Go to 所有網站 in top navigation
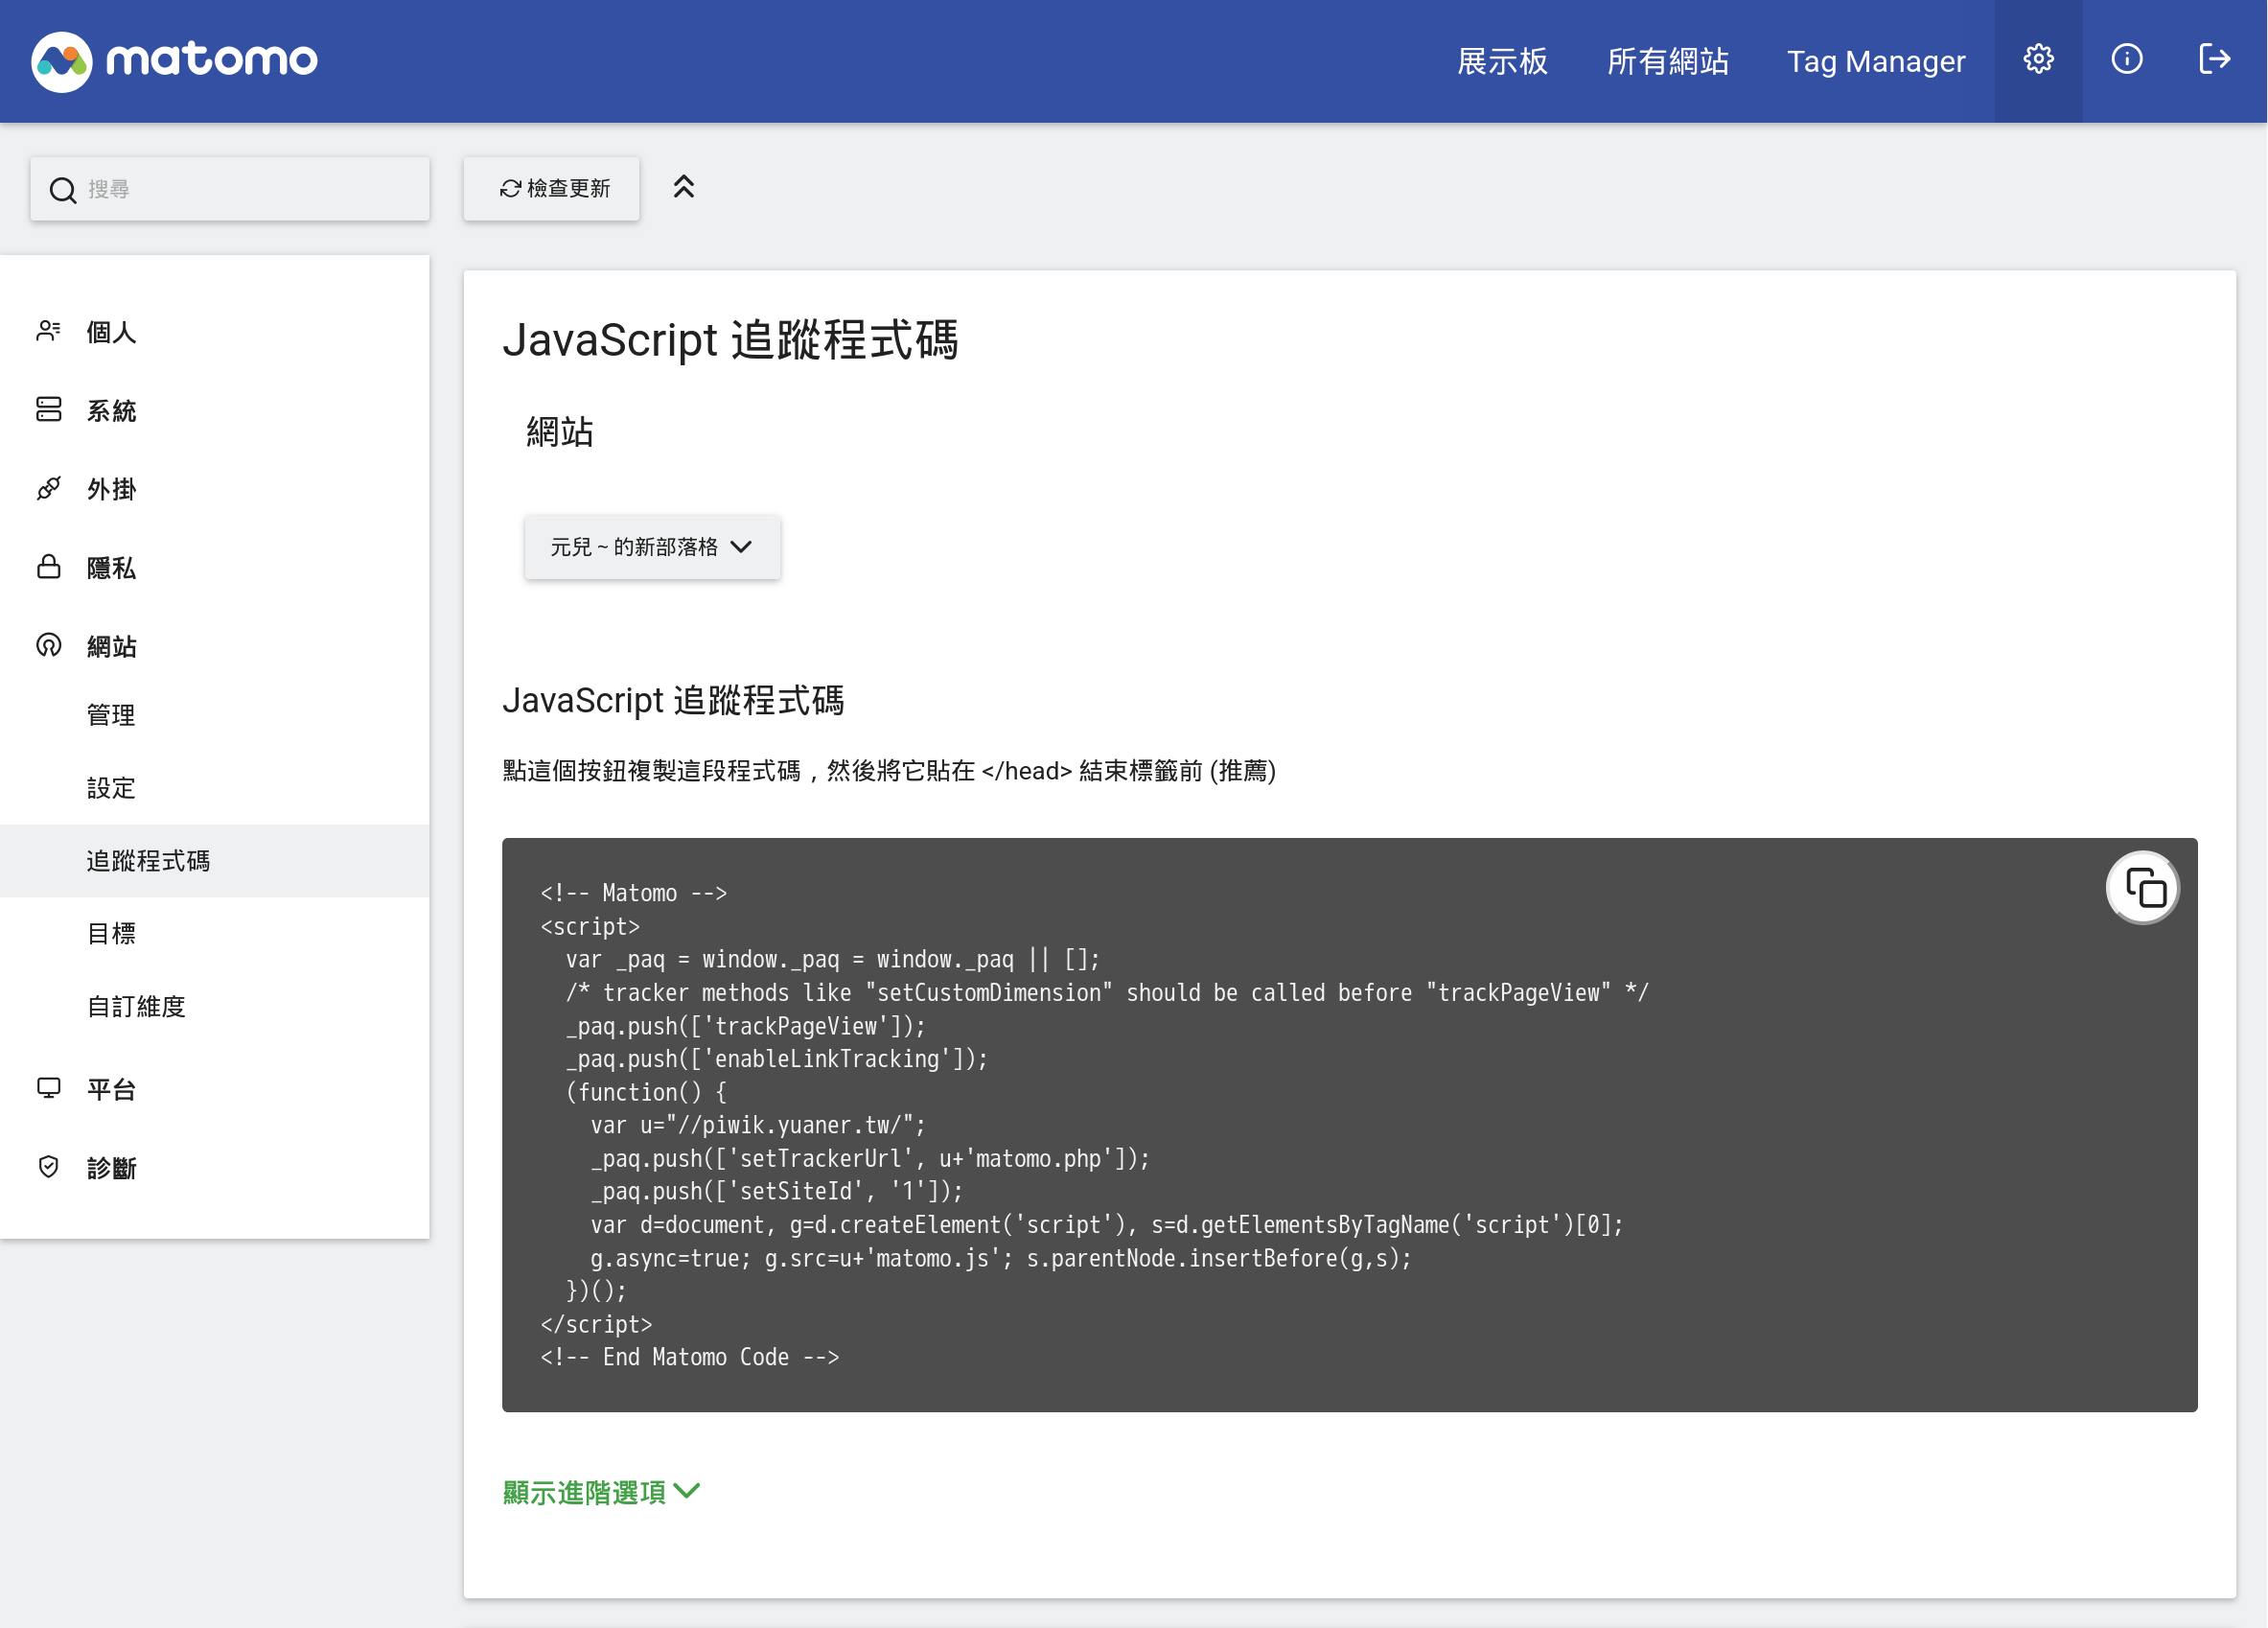The width and height of the screenshot is (2268, 1628). pyautogui.click(x=1667, y=62)
